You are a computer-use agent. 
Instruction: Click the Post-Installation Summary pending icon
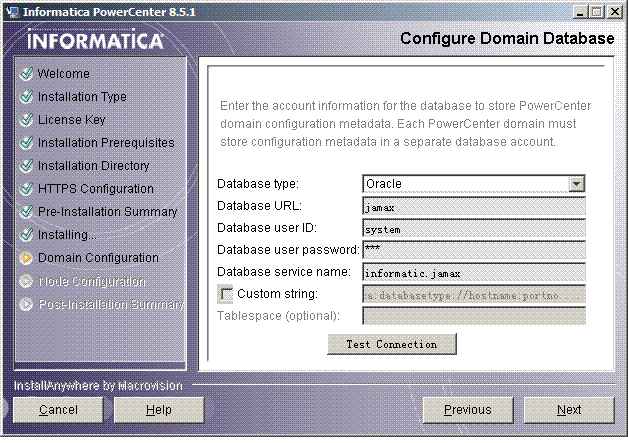click(x=26, y=304)
